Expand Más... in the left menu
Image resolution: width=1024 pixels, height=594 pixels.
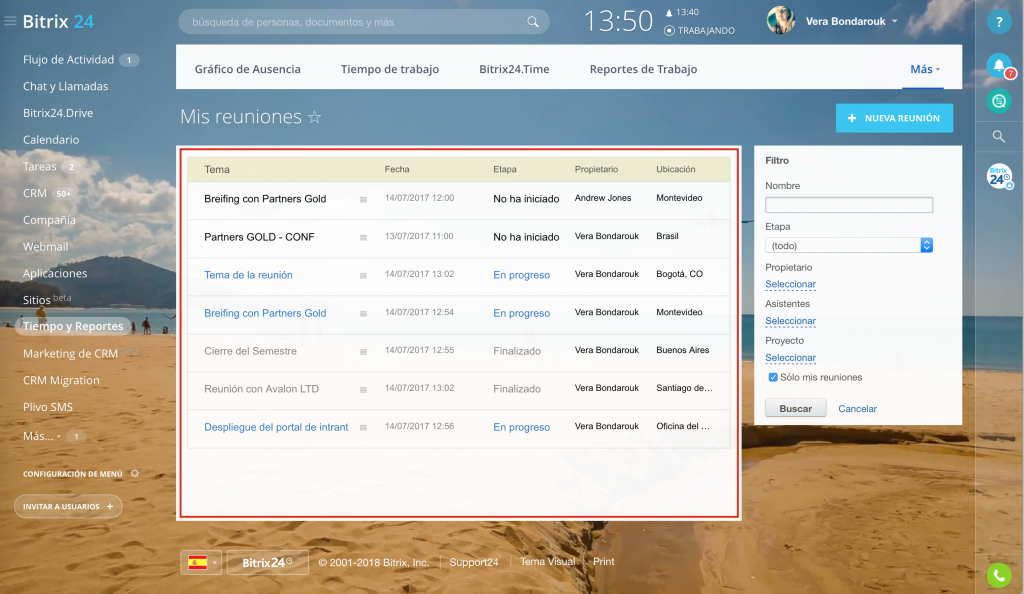41,436
